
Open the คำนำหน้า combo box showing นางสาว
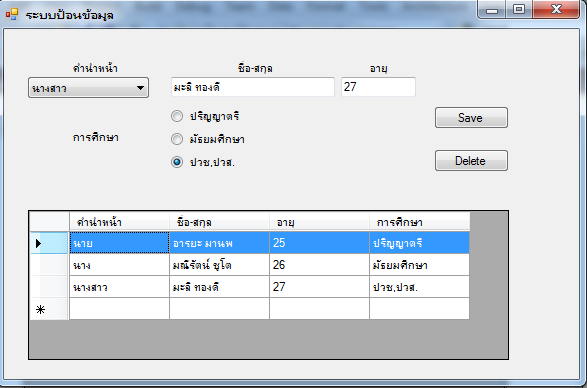(x=88, y=88)
